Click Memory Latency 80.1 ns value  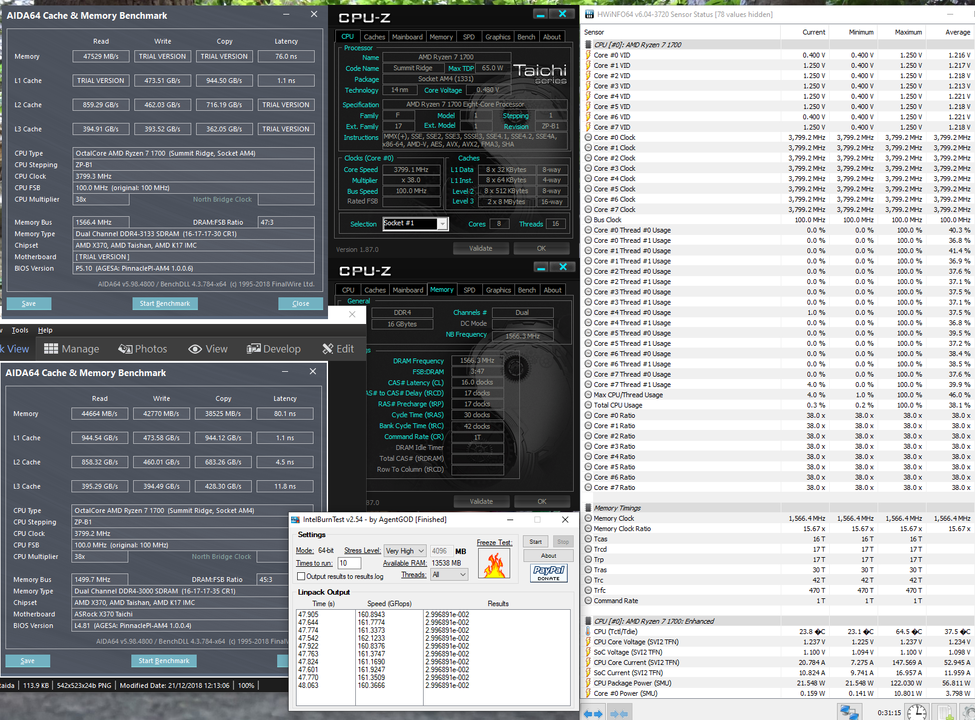coord(285,414)
